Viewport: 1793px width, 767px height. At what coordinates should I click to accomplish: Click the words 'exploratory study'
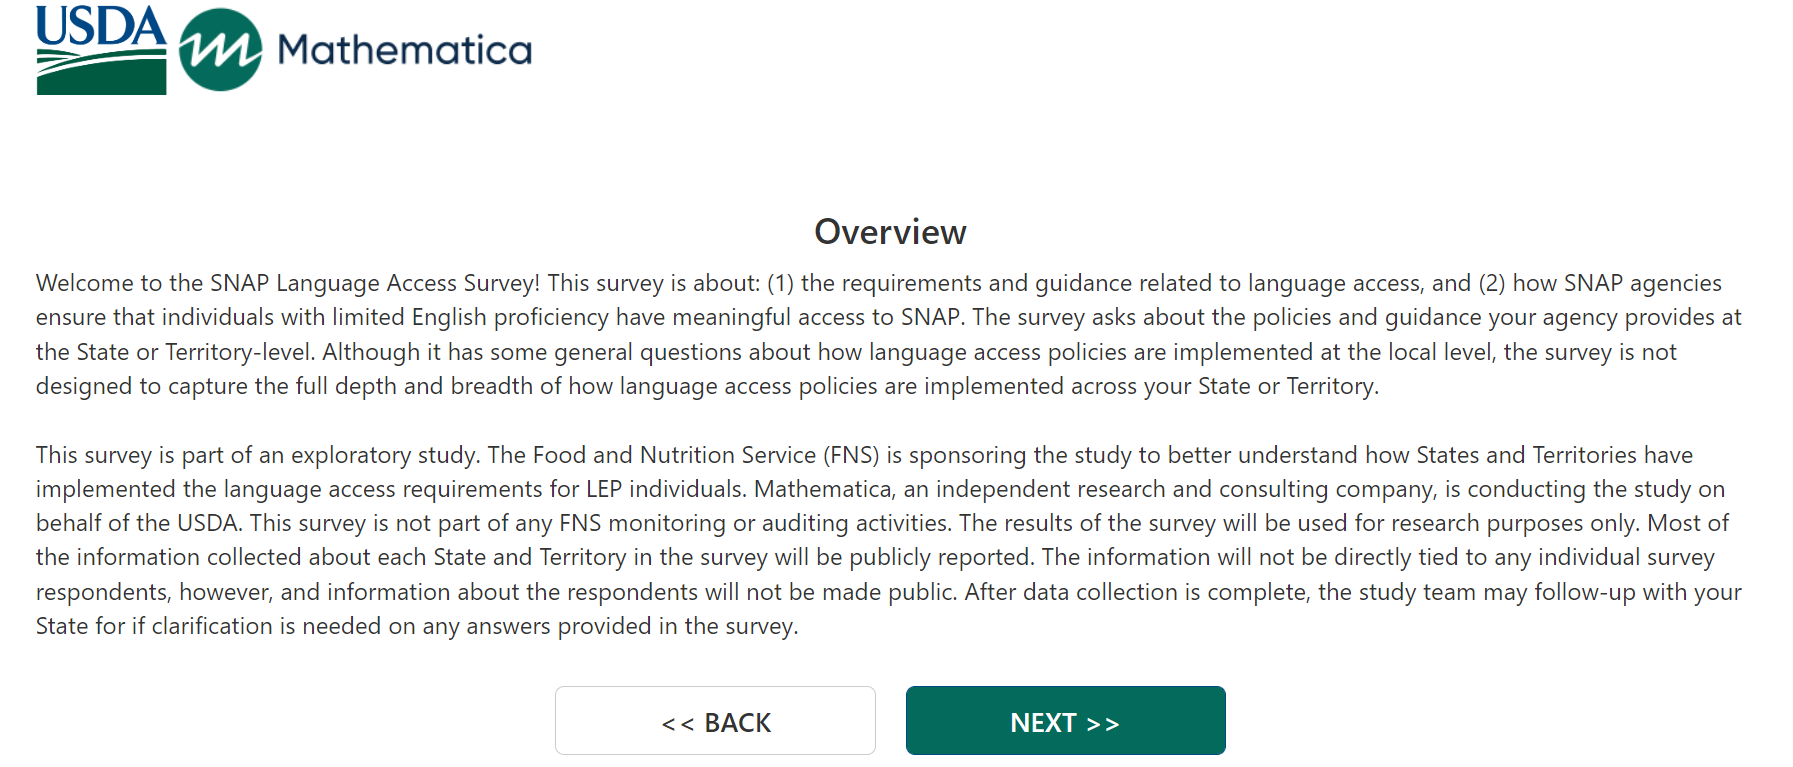pos(385,455)
